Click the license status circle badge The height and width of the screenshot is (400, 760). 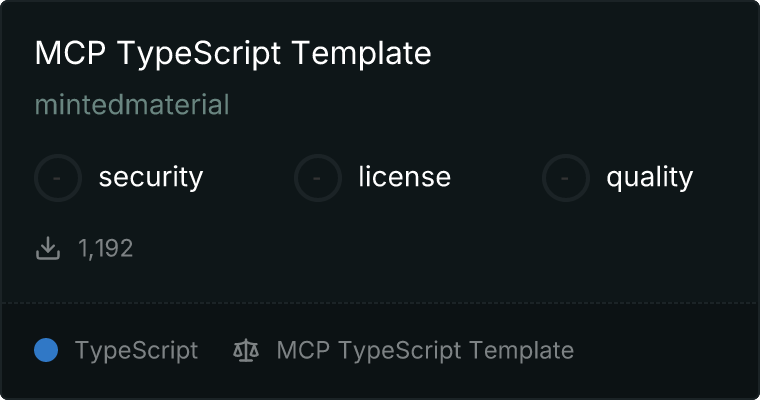[x=318, y=178]
